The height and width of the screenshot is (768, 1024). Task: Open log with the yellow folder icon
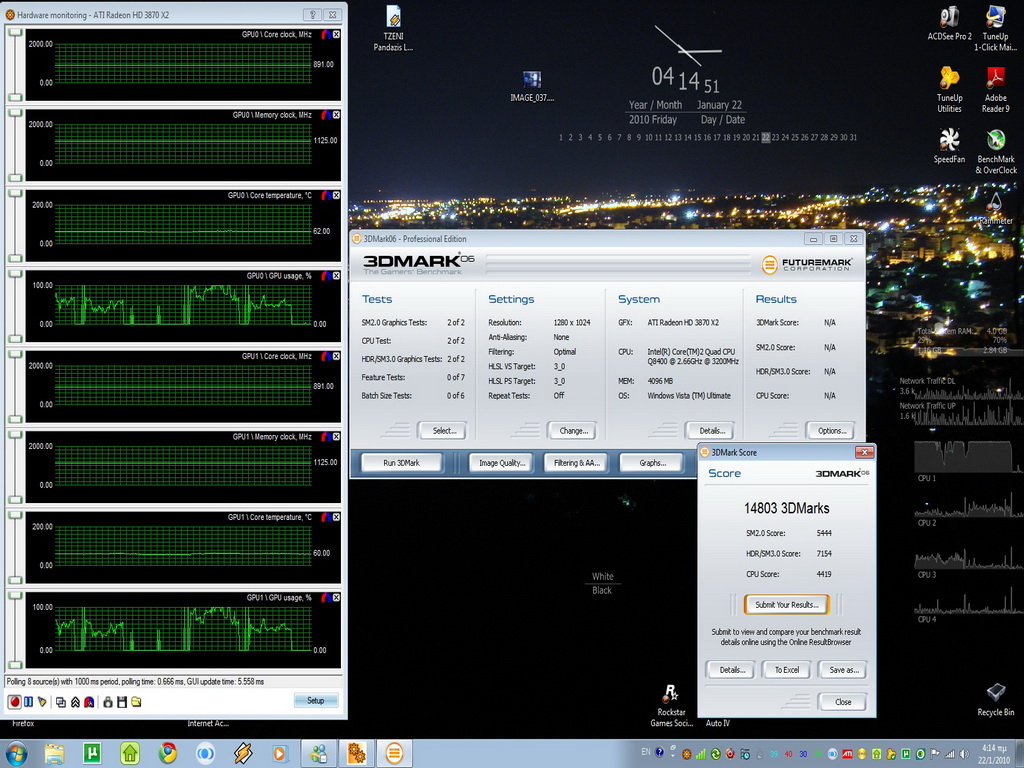click(136, 701)
